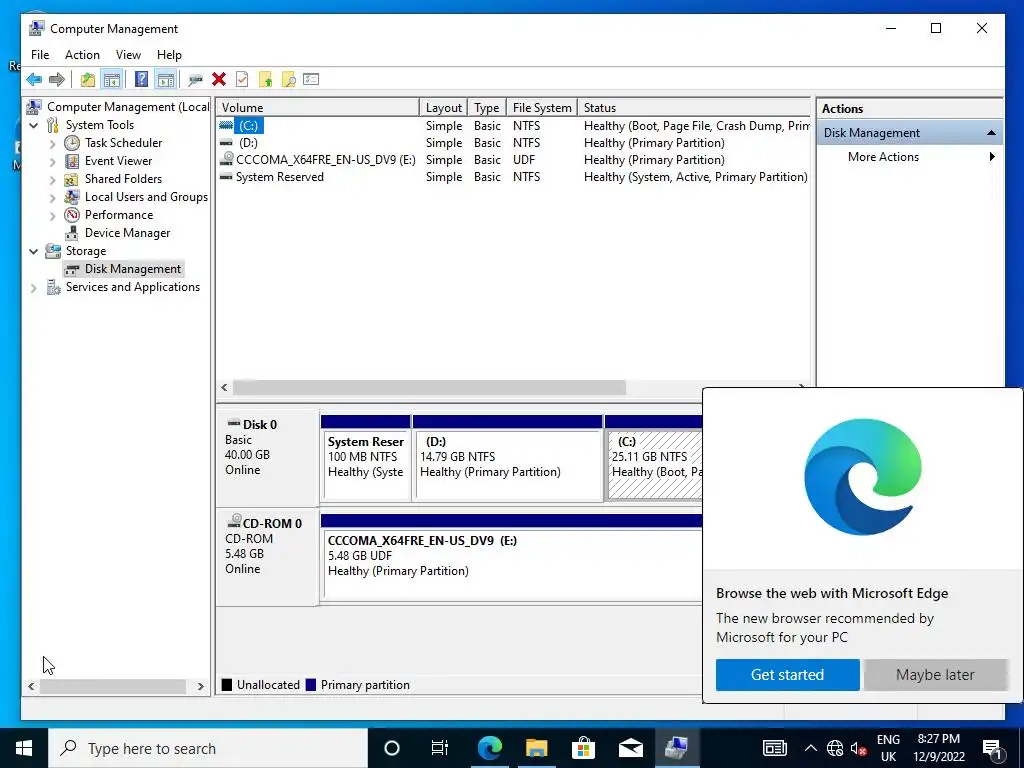This screenshot has height=768, width=1024.
Task: Click the folder with magnifier icon
Action: (288, 80)
